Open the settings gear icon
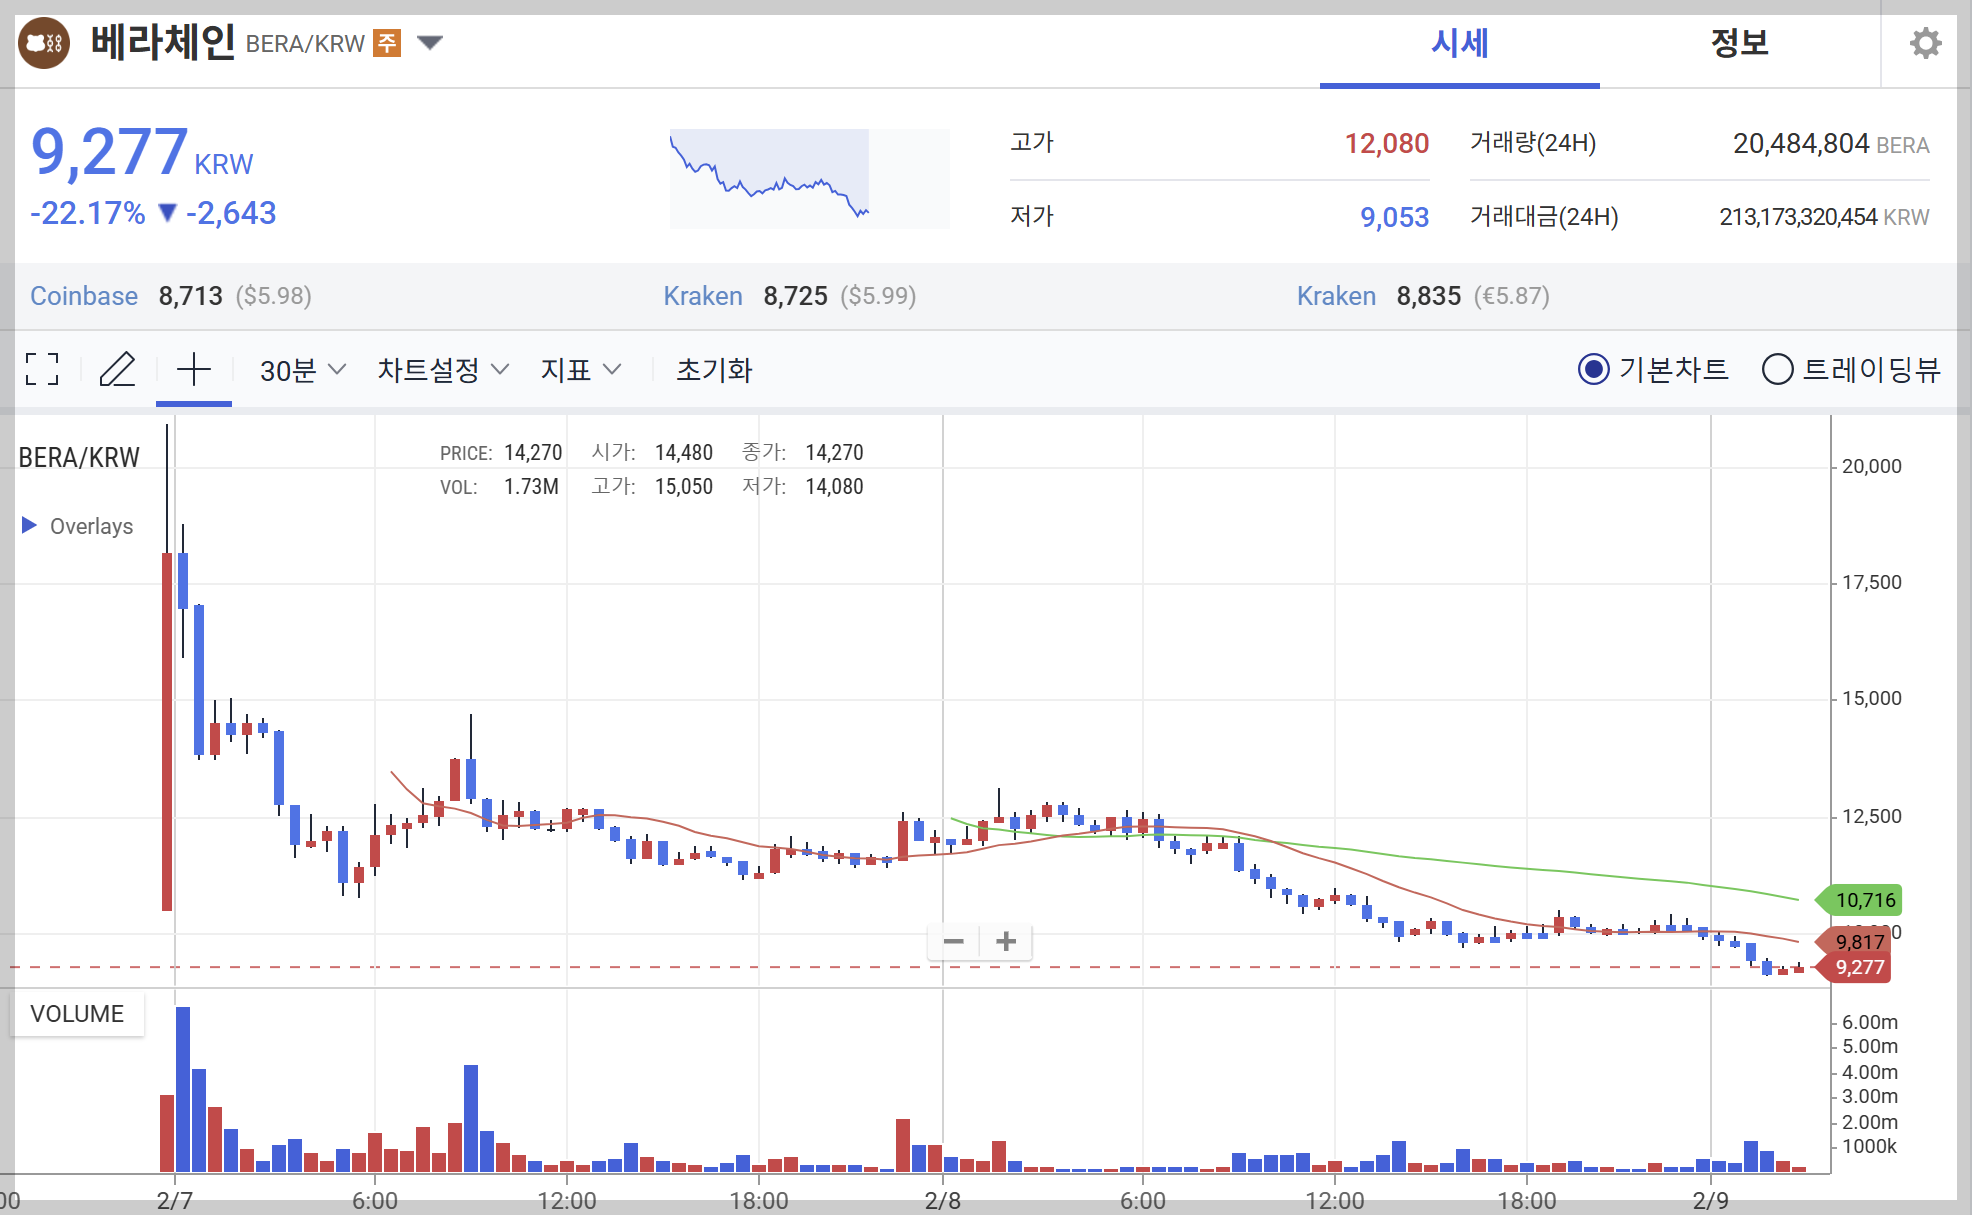1972x1215 pixels. click(x=1924, y=43)
